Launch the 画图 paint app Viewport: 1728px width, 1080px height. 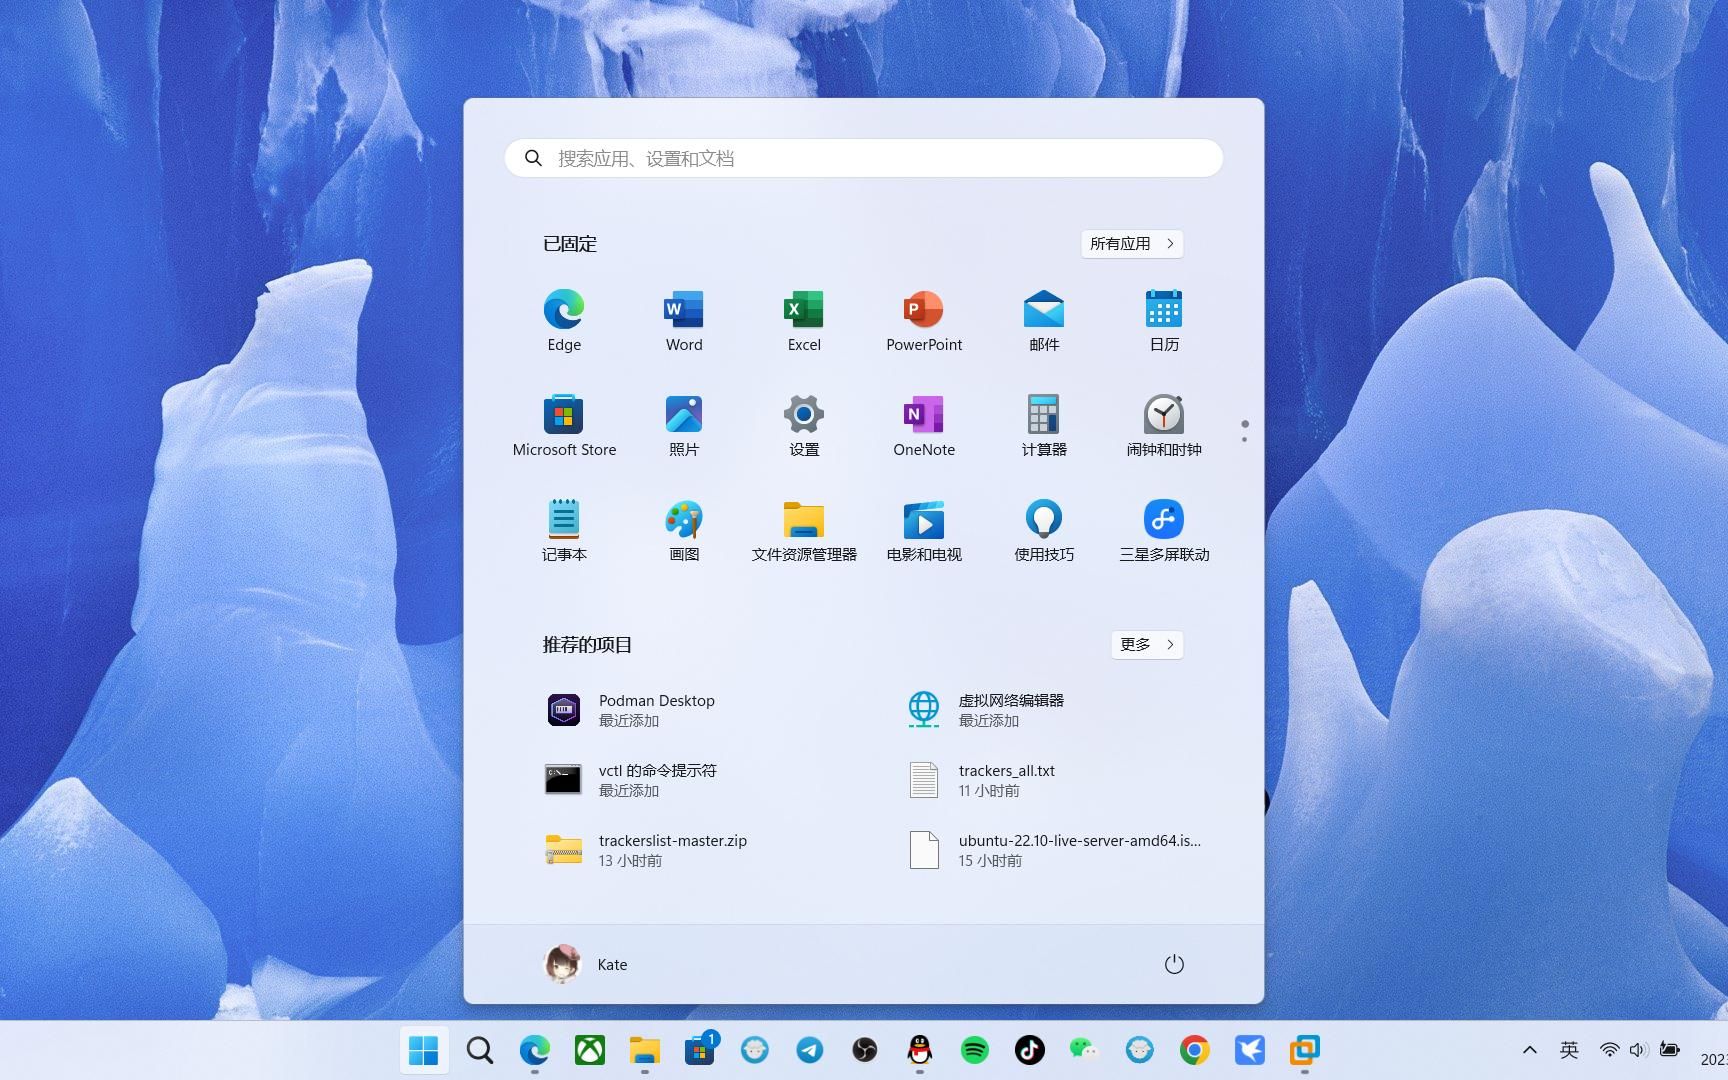click(x=684, y=530)
